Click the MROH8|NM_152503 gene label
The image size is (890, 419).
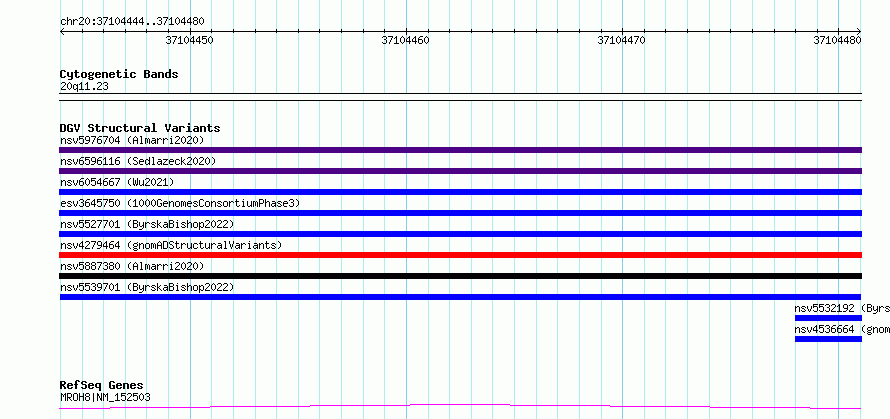tap(105, 397)
